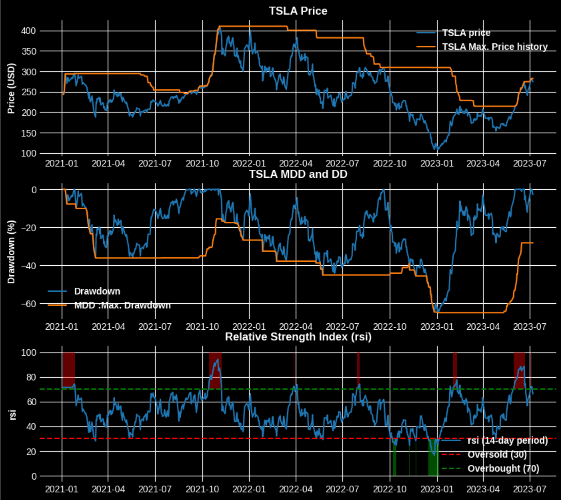The image size is (561, 500).
Task: Click the green dashed swatch beside "Overbought (70)"
Action: (451, 469)
